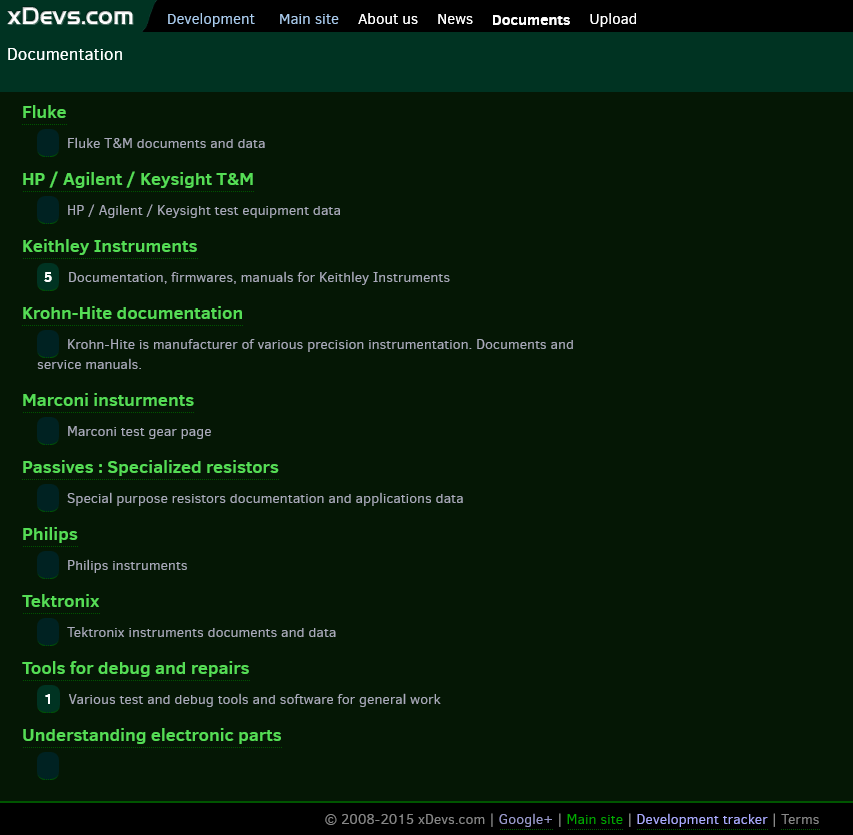Open Krohn-Hite documentation category
This screenshot has height=835, width=853.
click(132, 313)
